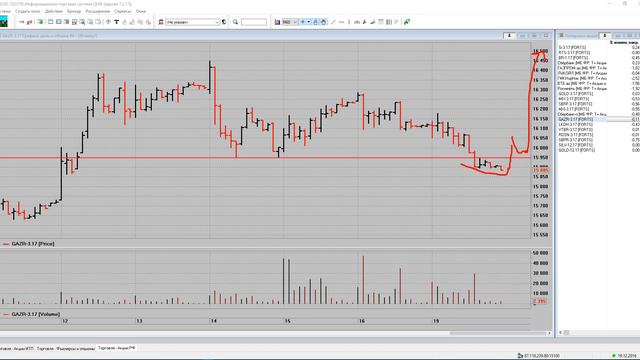Select the horizontal line drawing tool
The image size is (640, 360).
pos(341,22)
